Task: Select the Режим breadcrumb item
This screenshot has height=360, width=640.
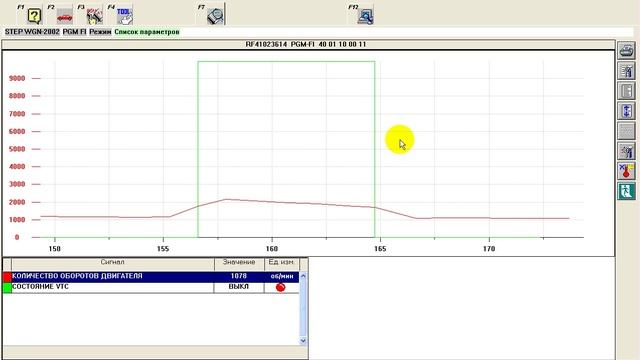Action: tap(100, 32)
